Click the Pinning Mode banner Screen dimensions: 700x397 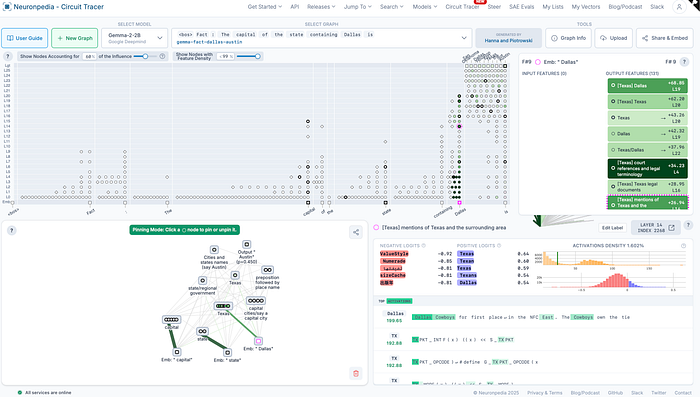pos(184,230)
